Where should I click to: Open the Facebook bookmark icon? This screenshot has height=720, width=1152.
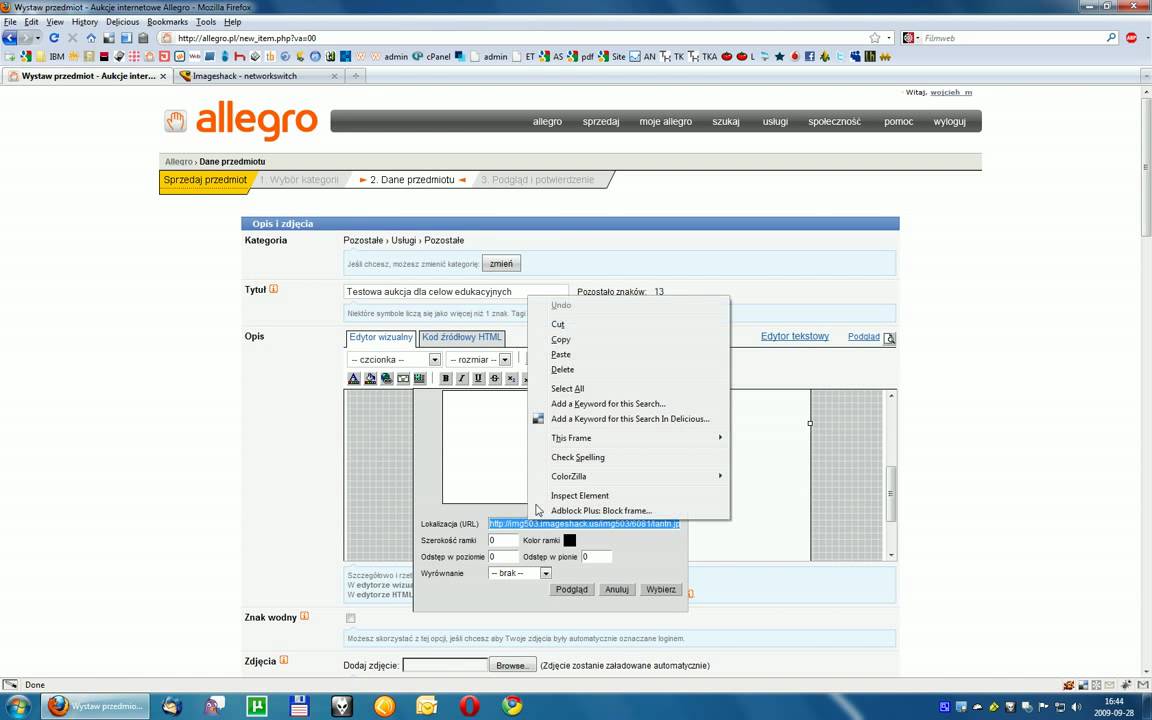coord(810,56)
